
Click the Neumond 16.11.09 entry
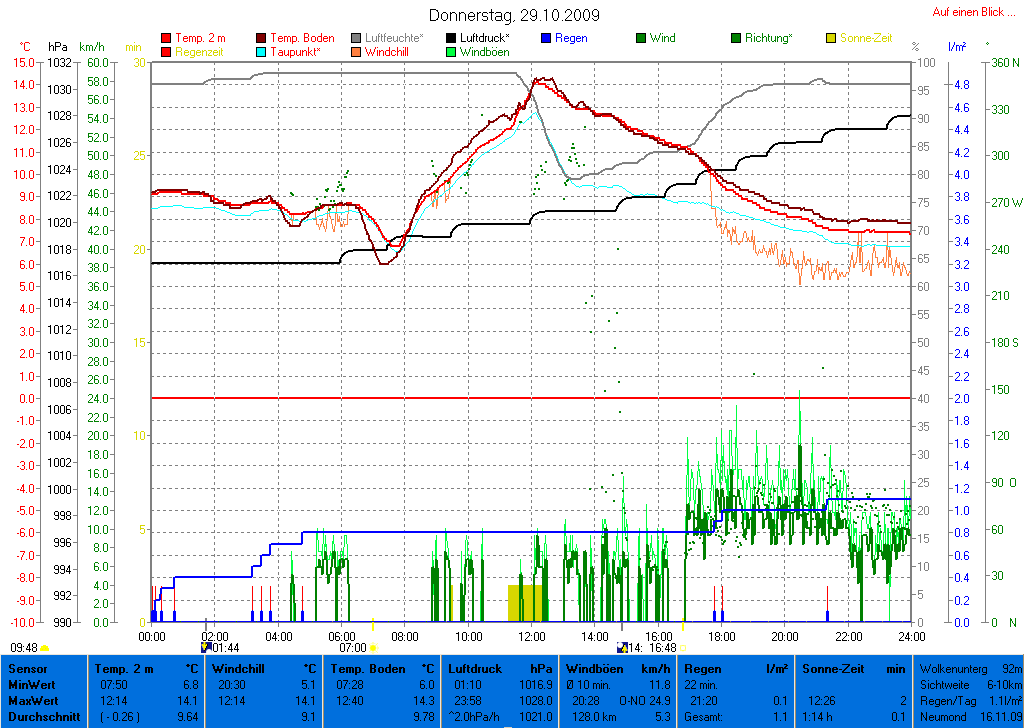968,717
